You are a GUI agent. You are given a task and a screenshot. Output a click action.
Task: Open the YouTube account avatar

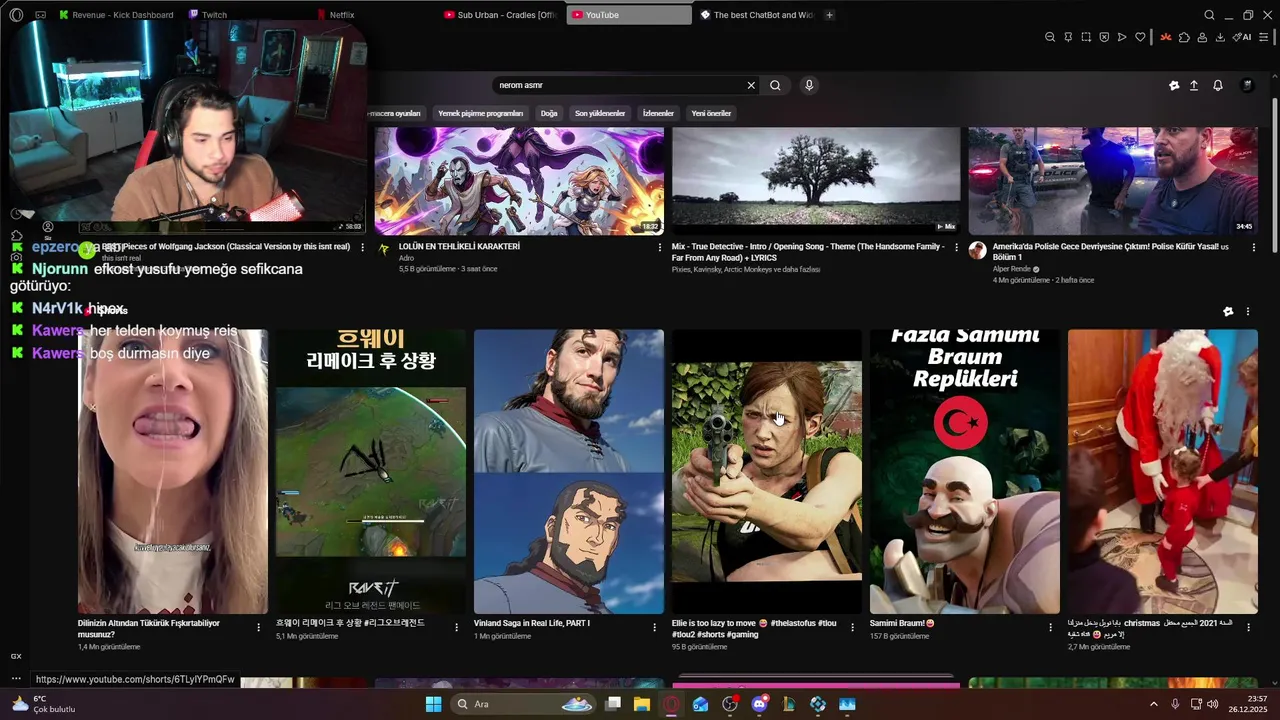coord(1247,85)
